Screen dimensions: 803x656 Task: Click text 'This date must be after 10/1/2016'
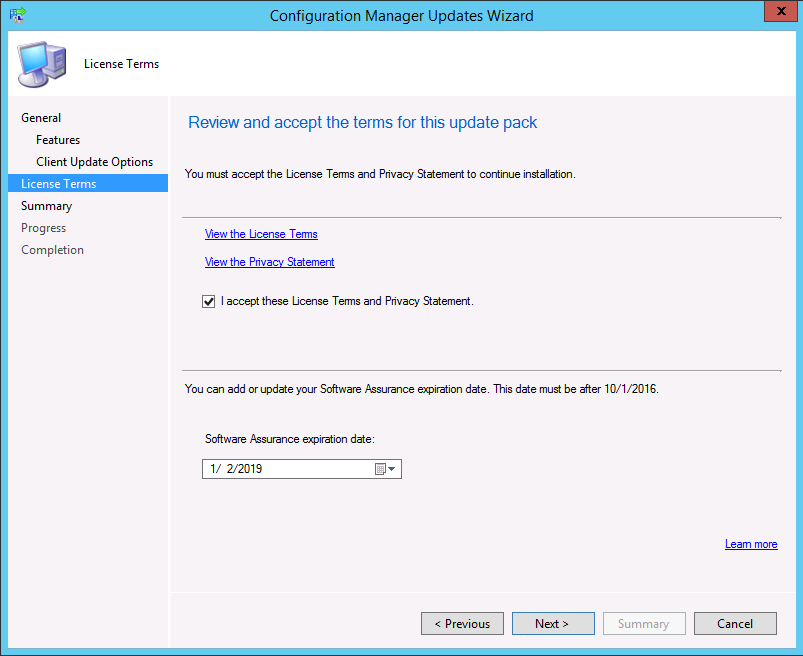point(576,389)
